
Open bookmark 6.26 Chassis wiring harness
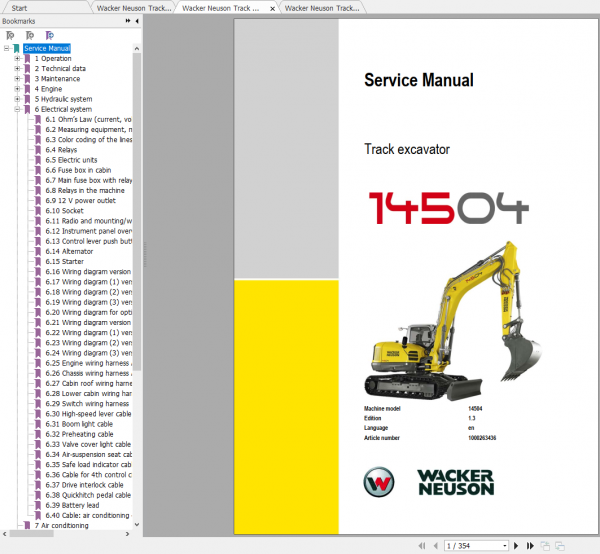88,373
